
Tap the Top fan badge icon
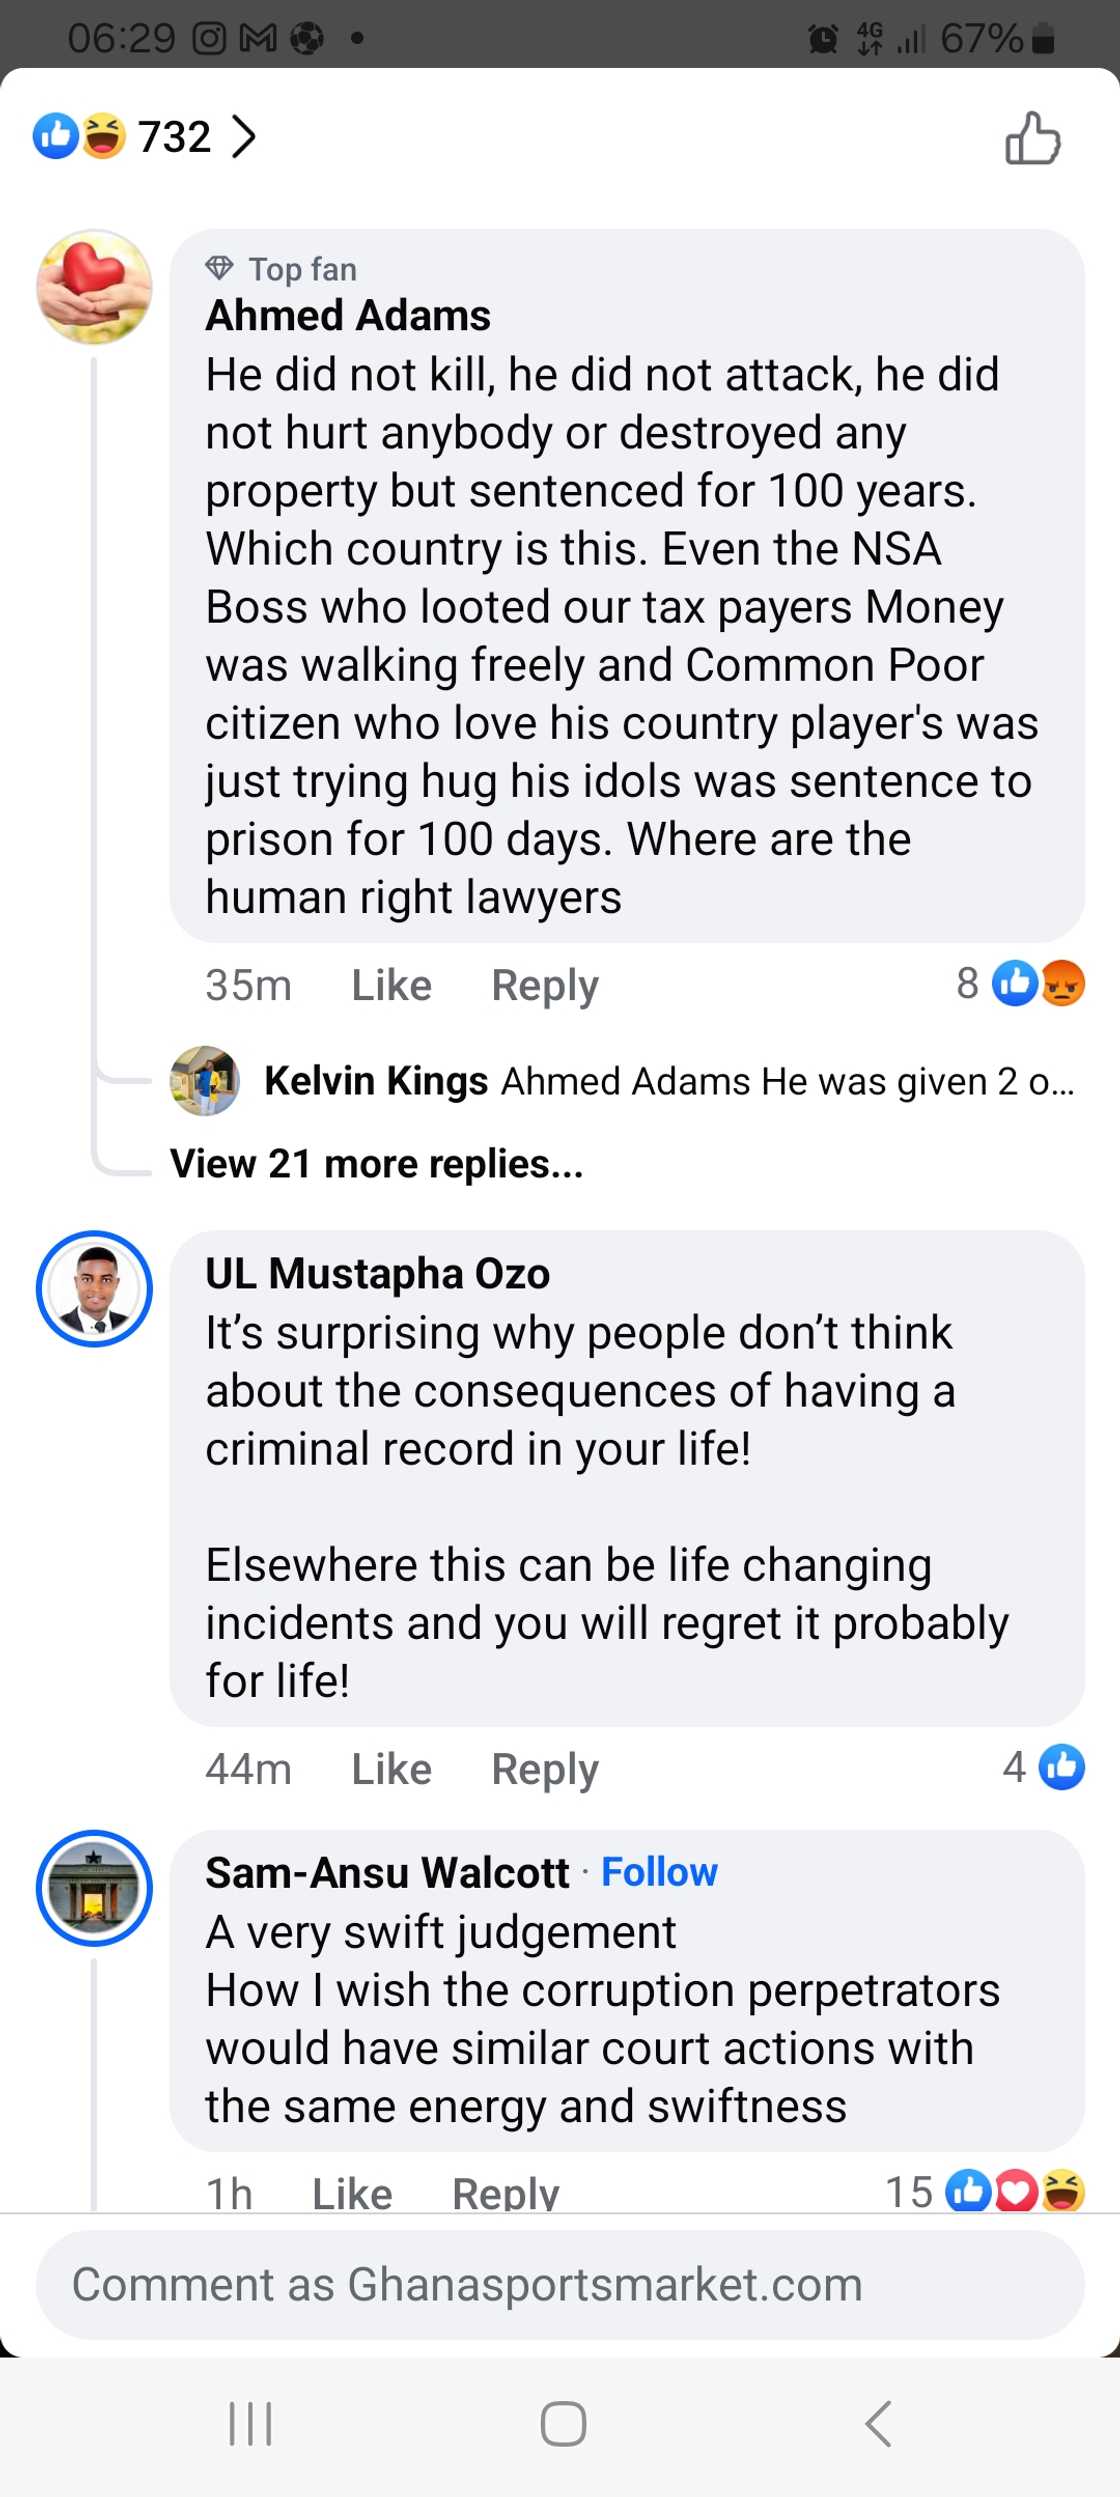[220, 267]
